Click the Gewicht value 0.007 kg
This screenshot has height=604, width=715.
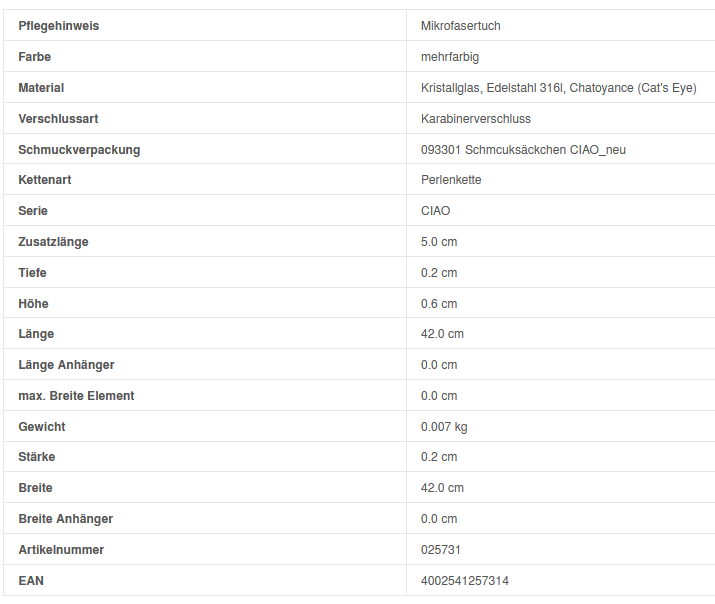pyautogui.click(x=444, y=427)
